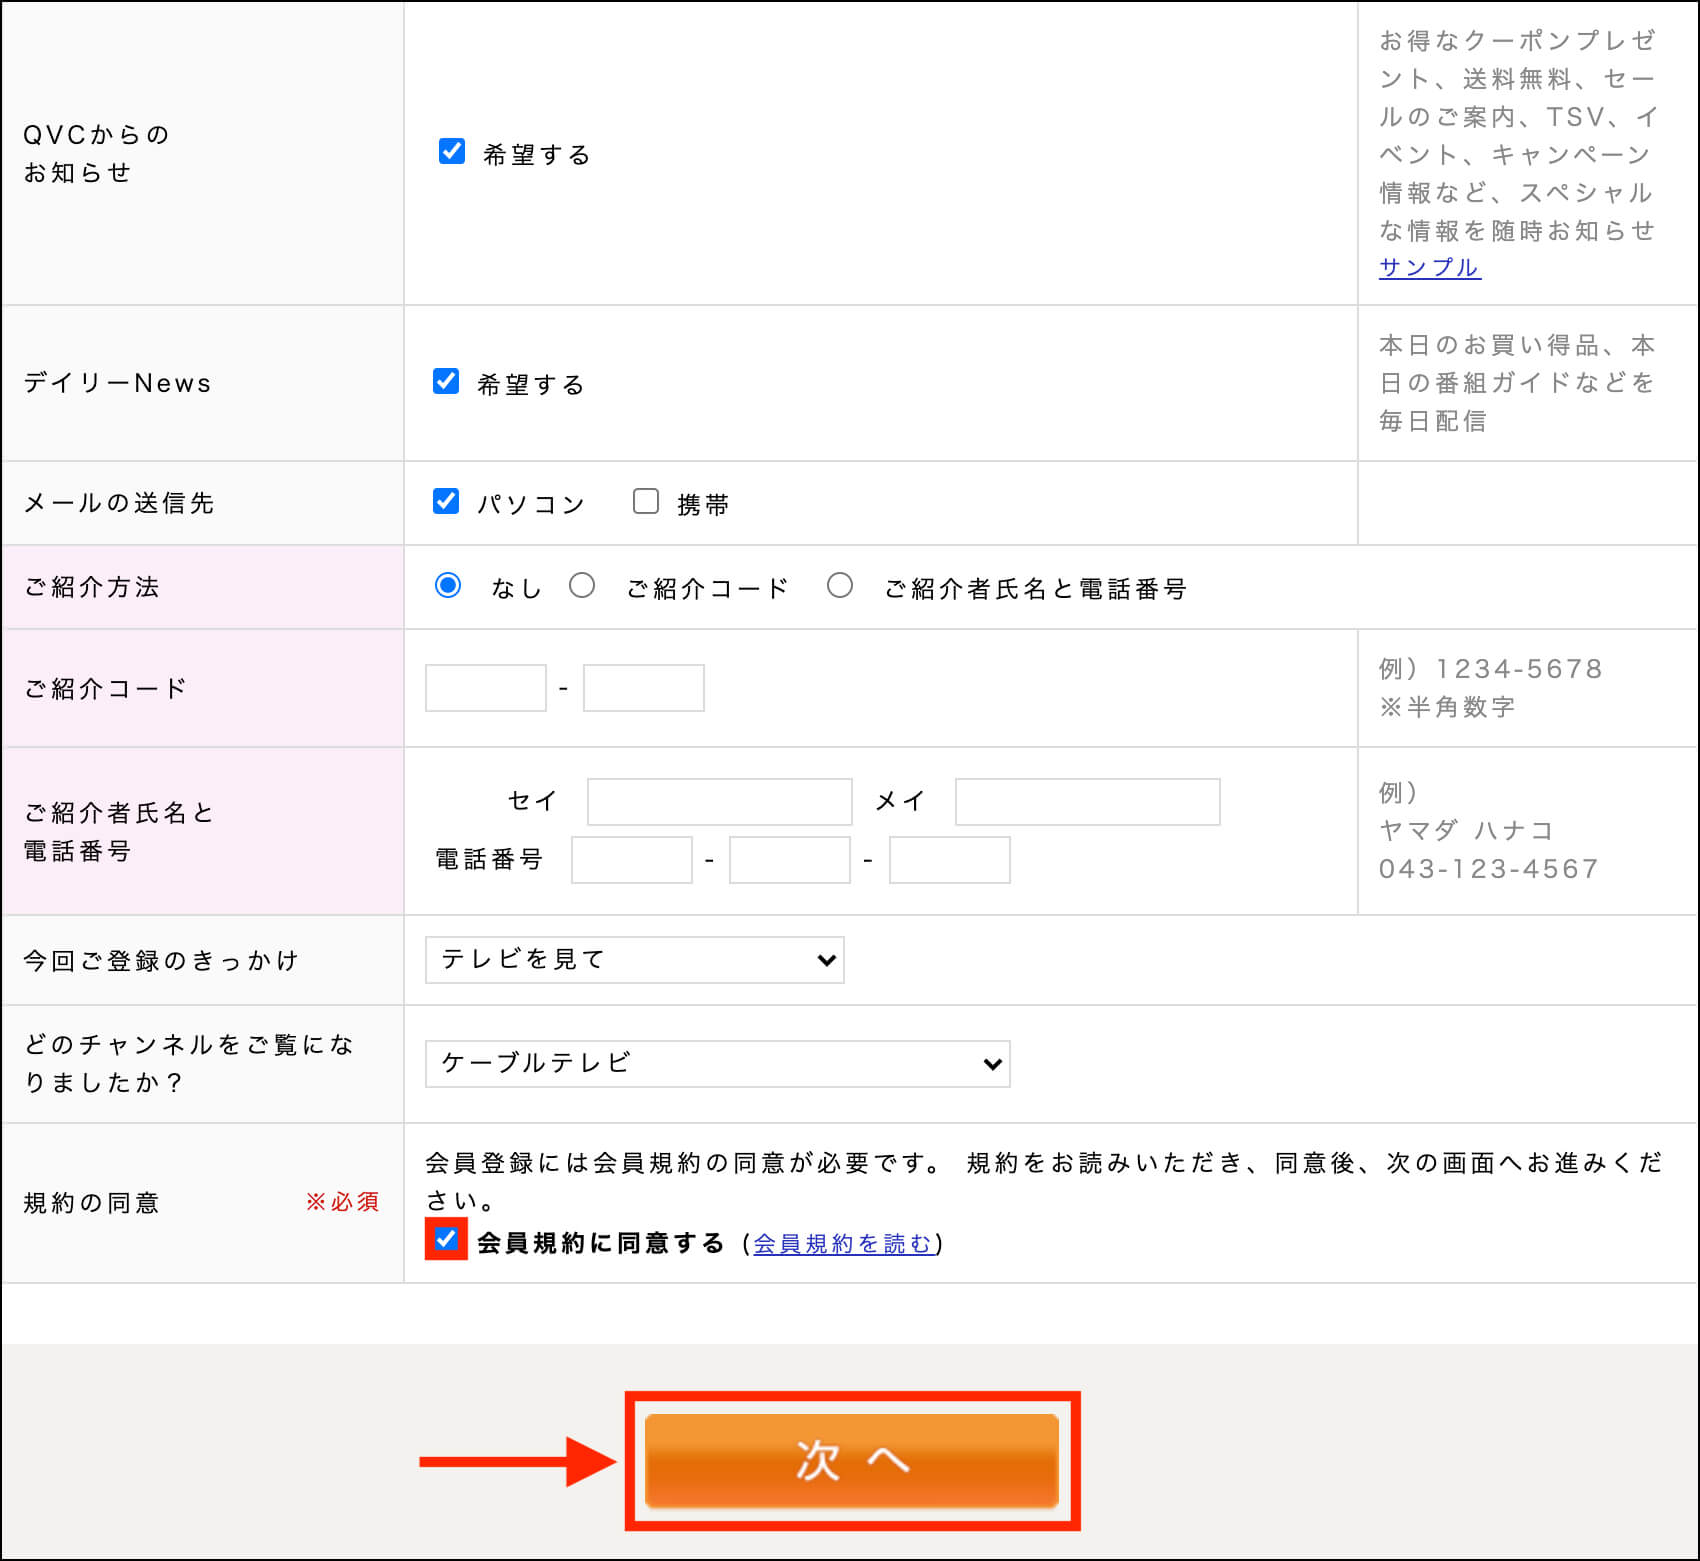Focus the セイ name field
Screen dimensions: 1700x1561
[x=719, y=802]
